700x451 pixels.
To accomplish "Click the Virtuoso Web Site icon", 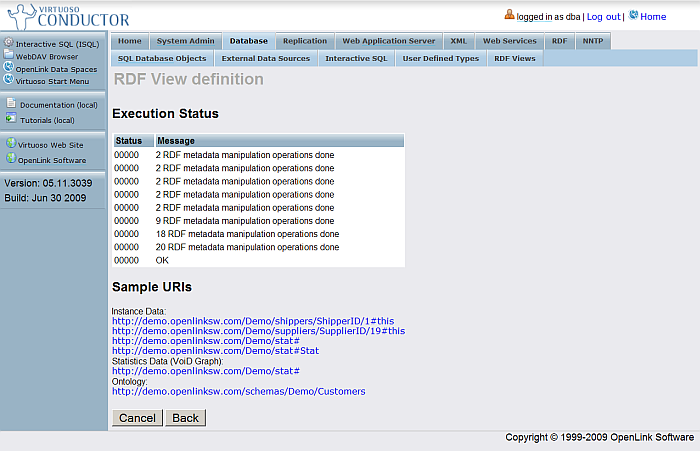I will click(x=11, y=144).
